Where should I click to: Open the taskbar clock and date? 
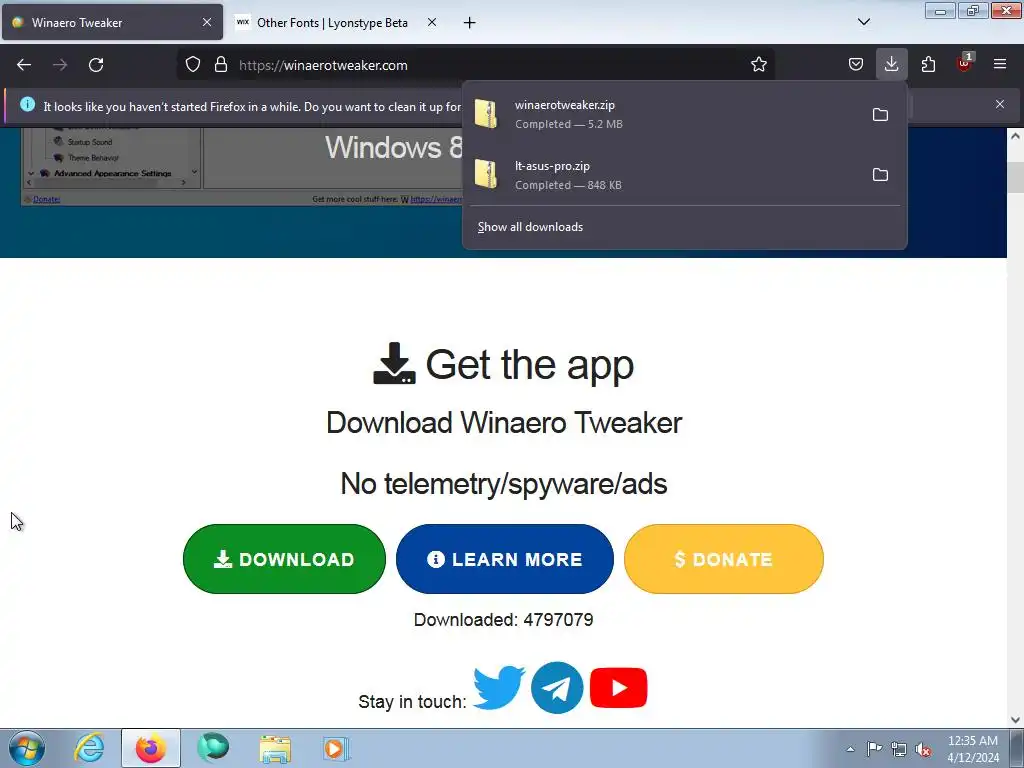pos(972,749)
